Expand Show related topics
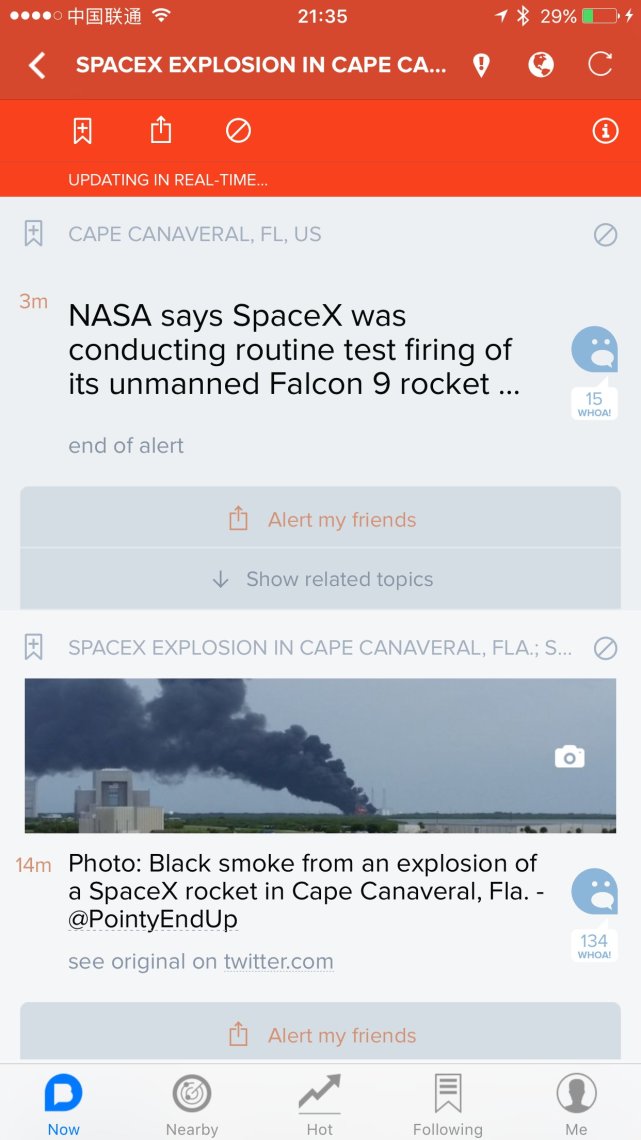The image size is (641, 1140). [321, 579]
